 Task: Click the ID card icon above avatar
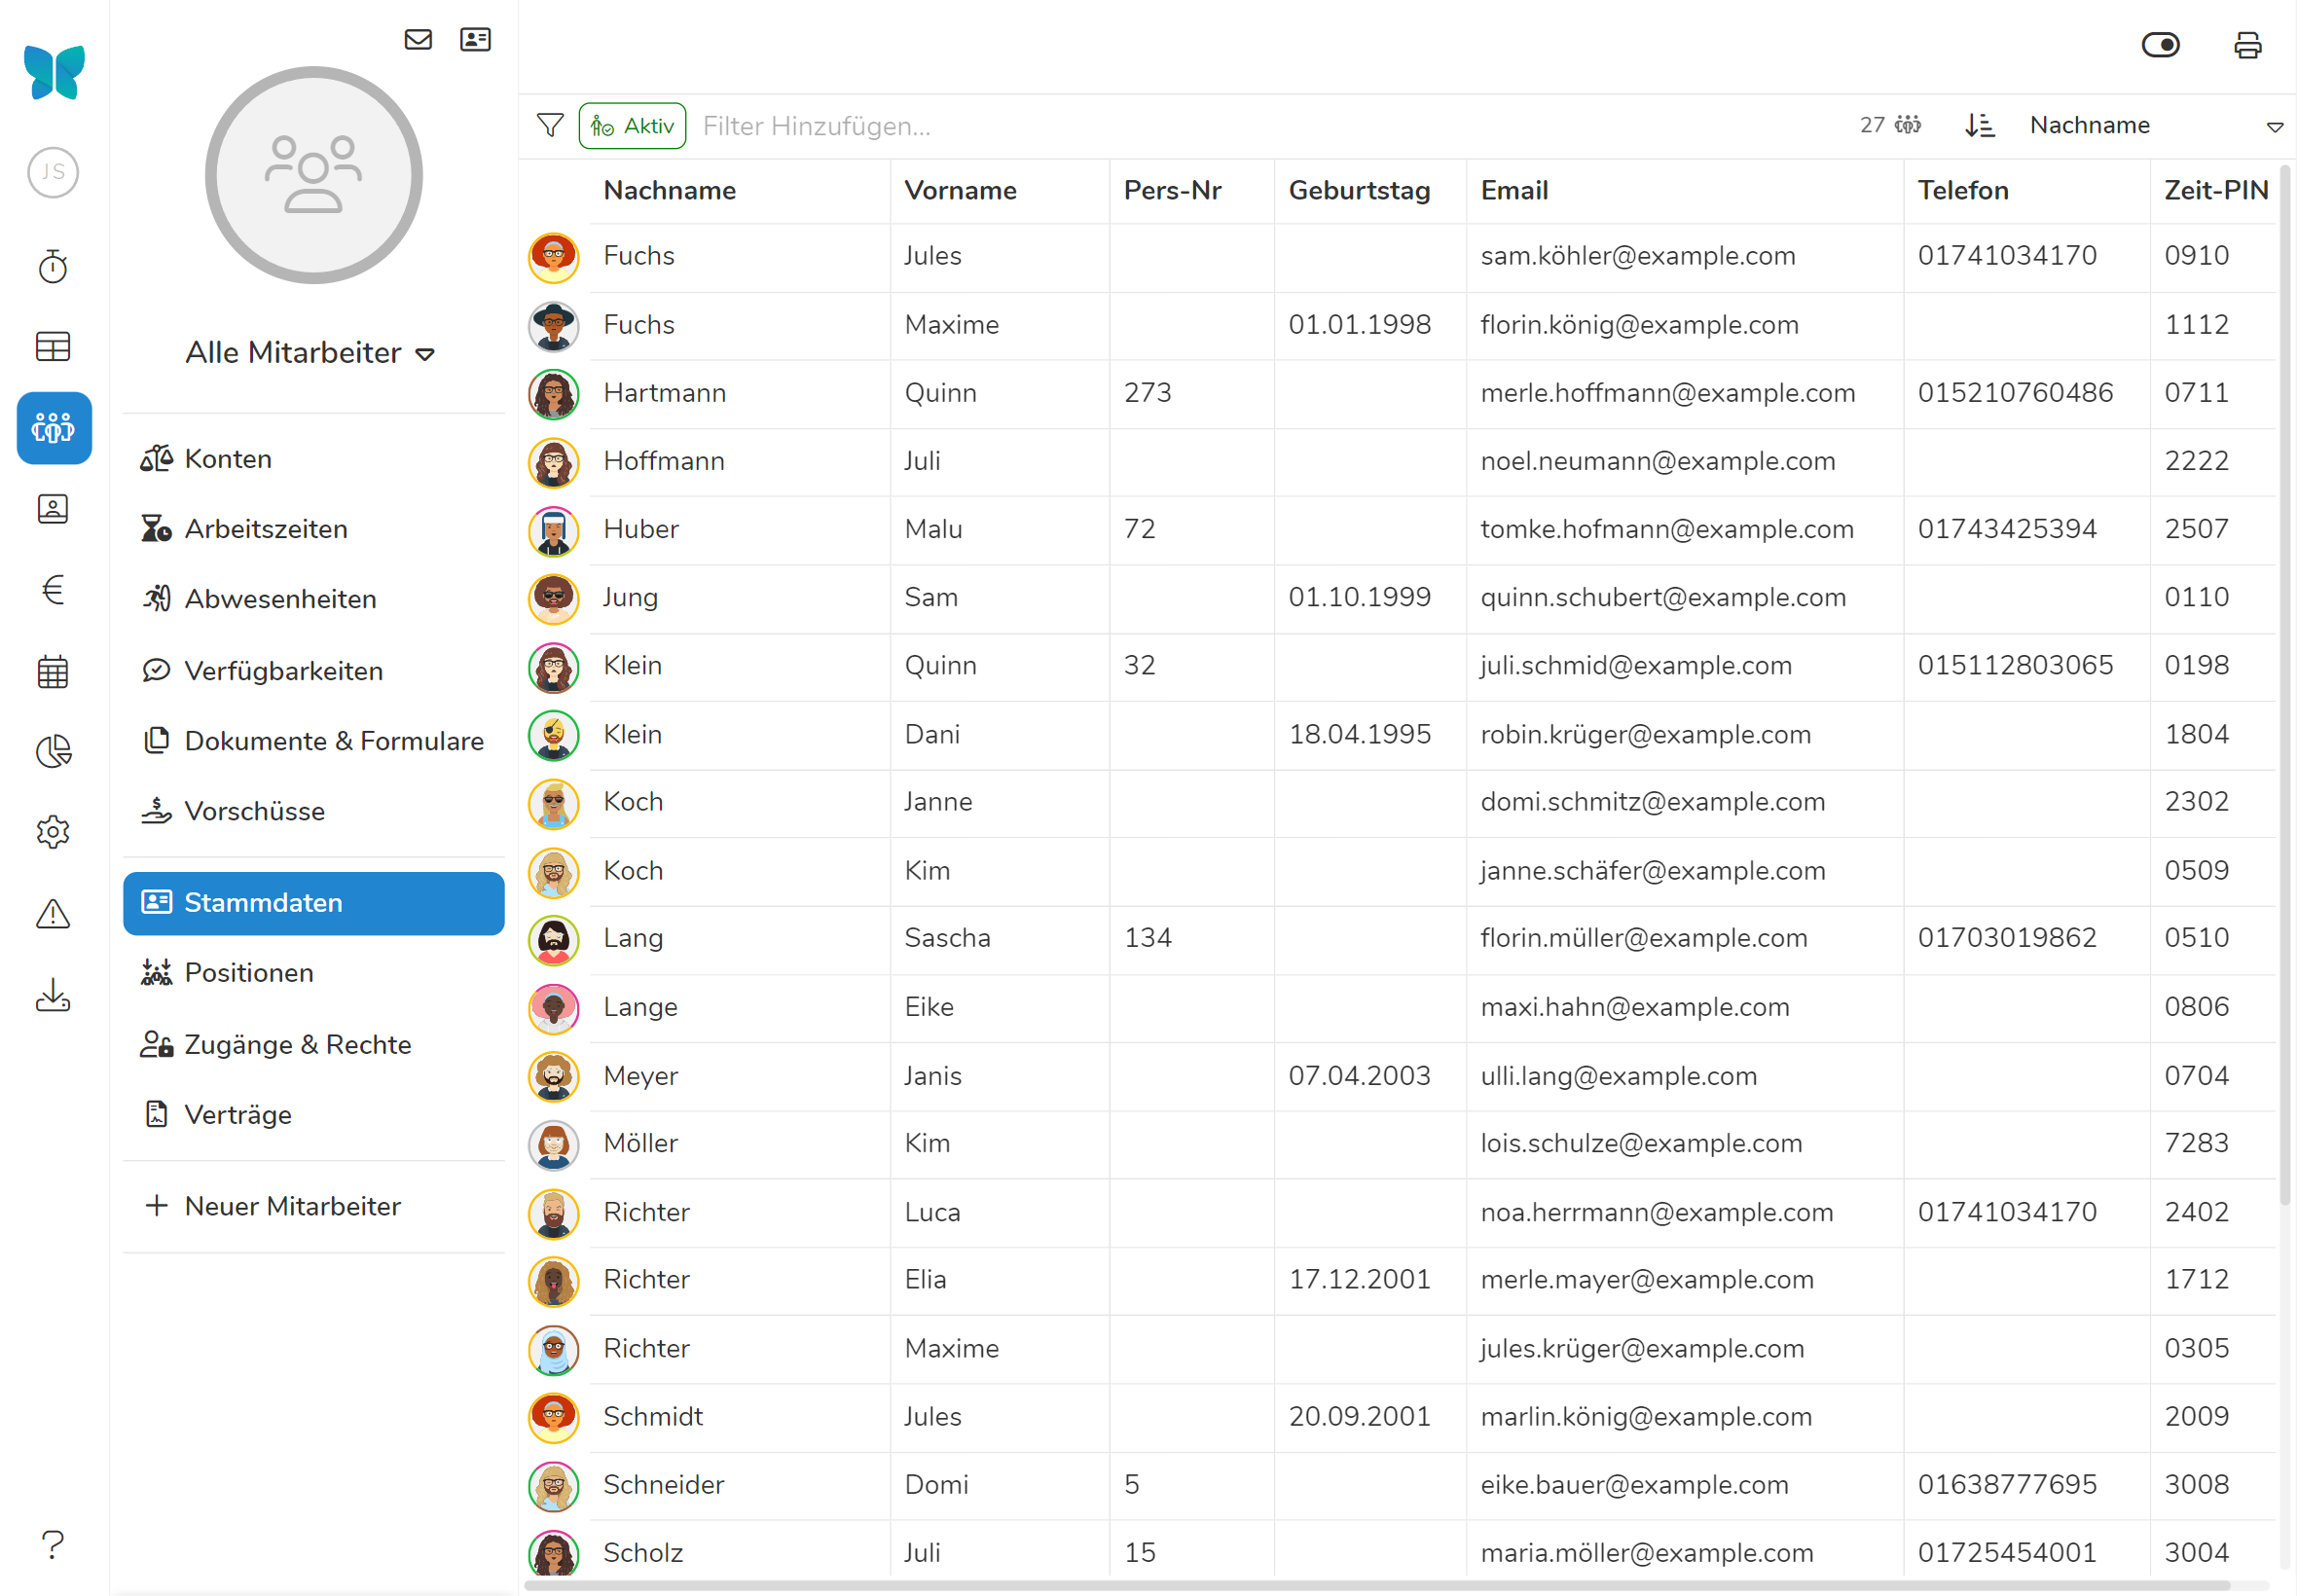click(475, 39)
